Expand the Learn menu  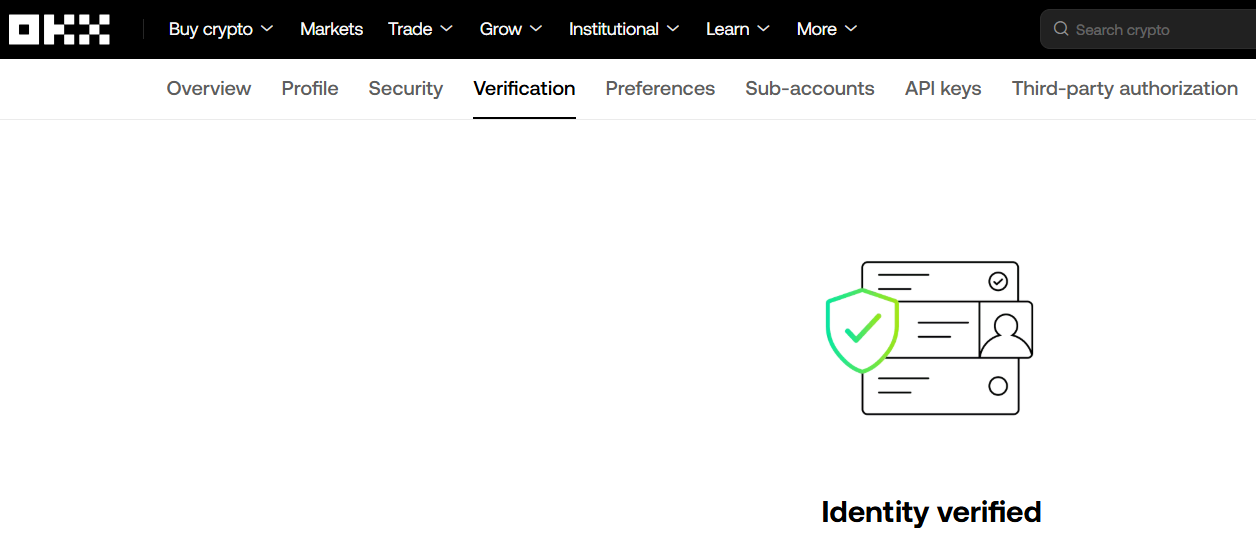[x=738, y=29]
